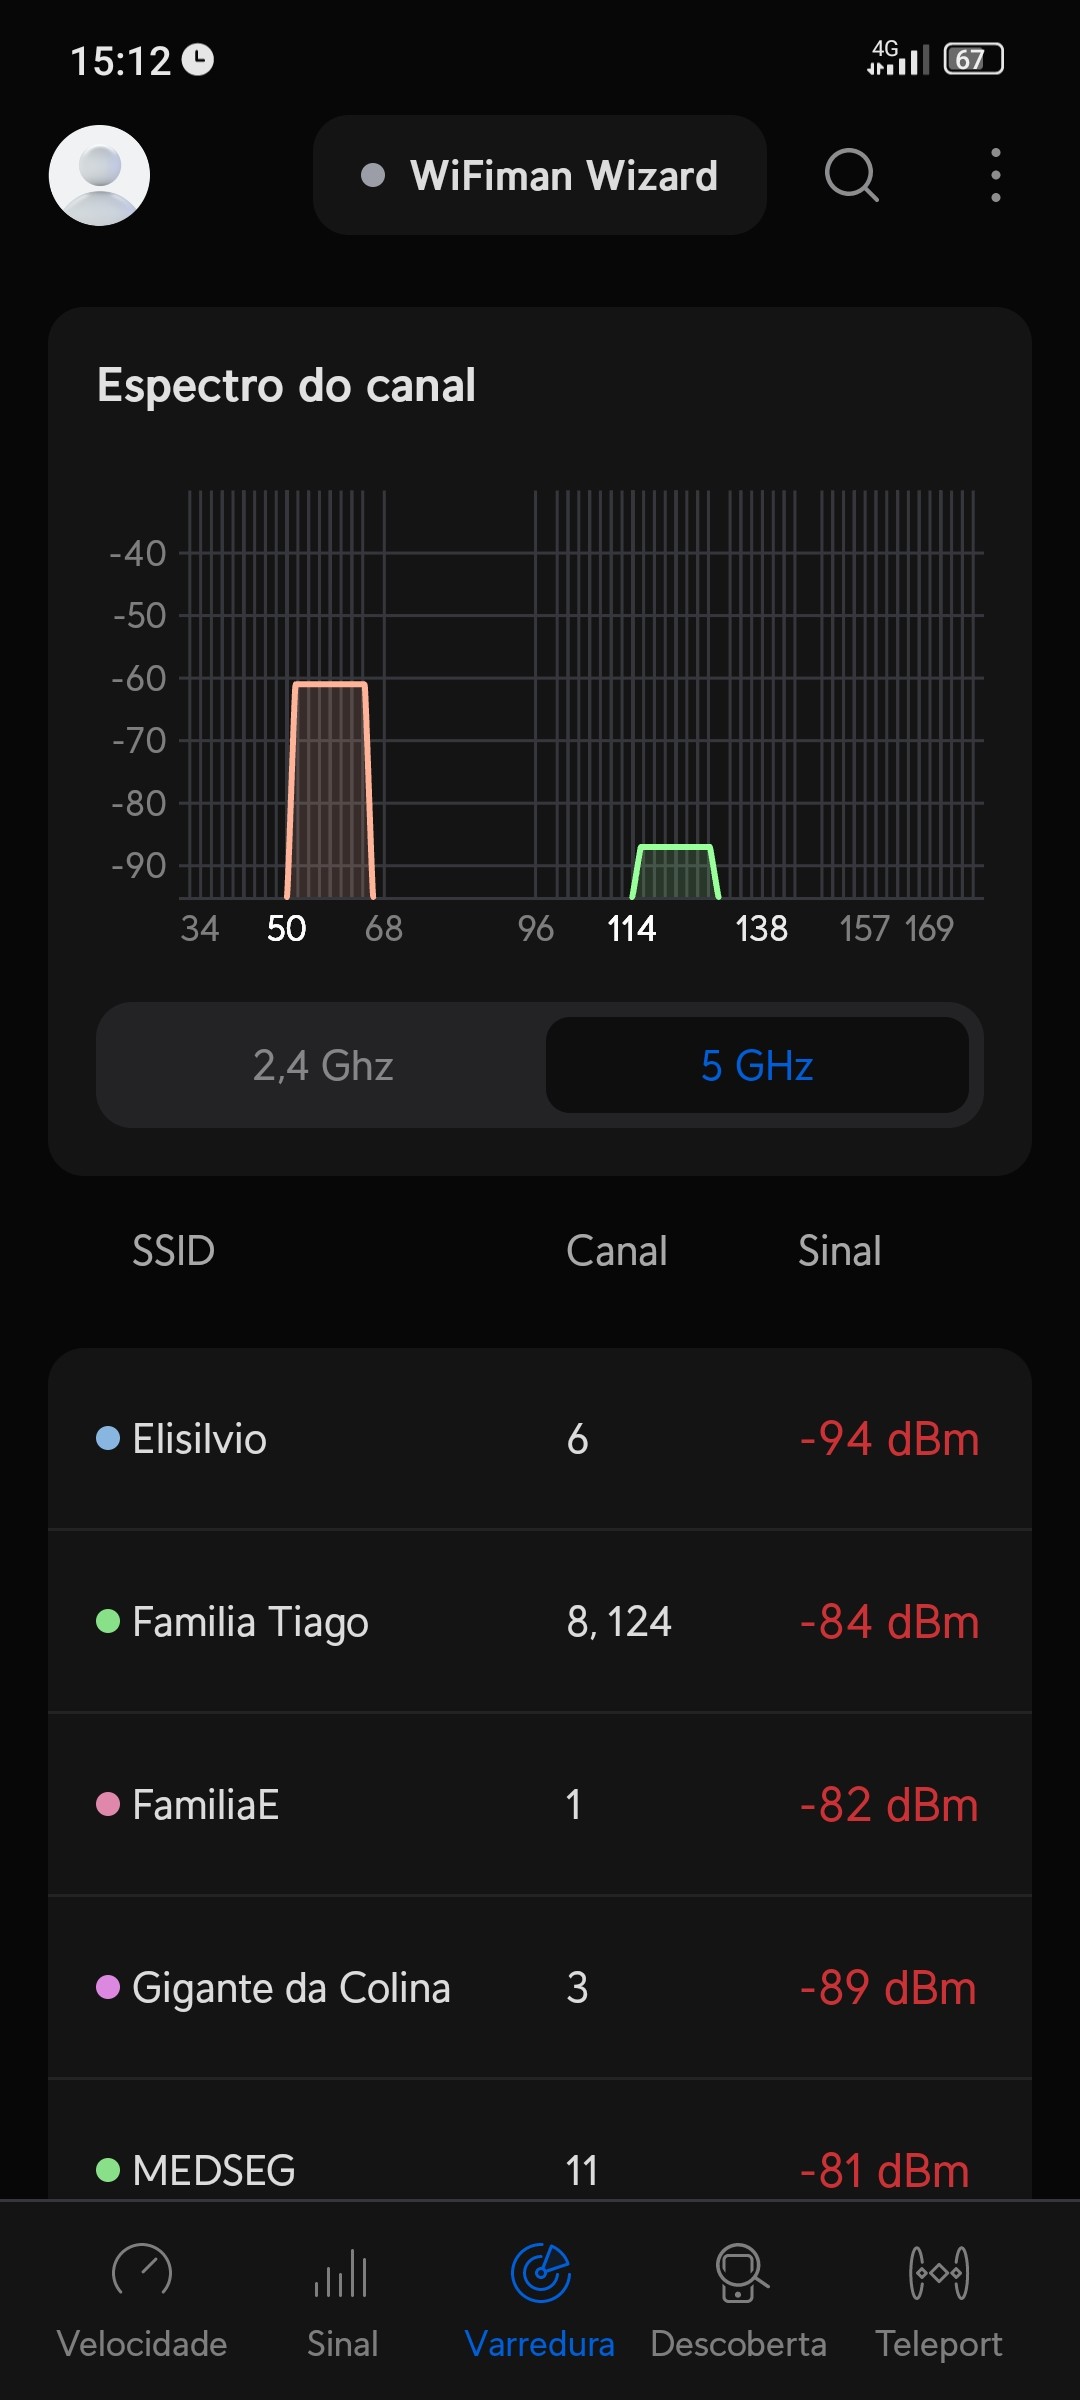Click the pink channel 50 spectrum block
The image size is (1080, 2400).
(x=330, y=790)
